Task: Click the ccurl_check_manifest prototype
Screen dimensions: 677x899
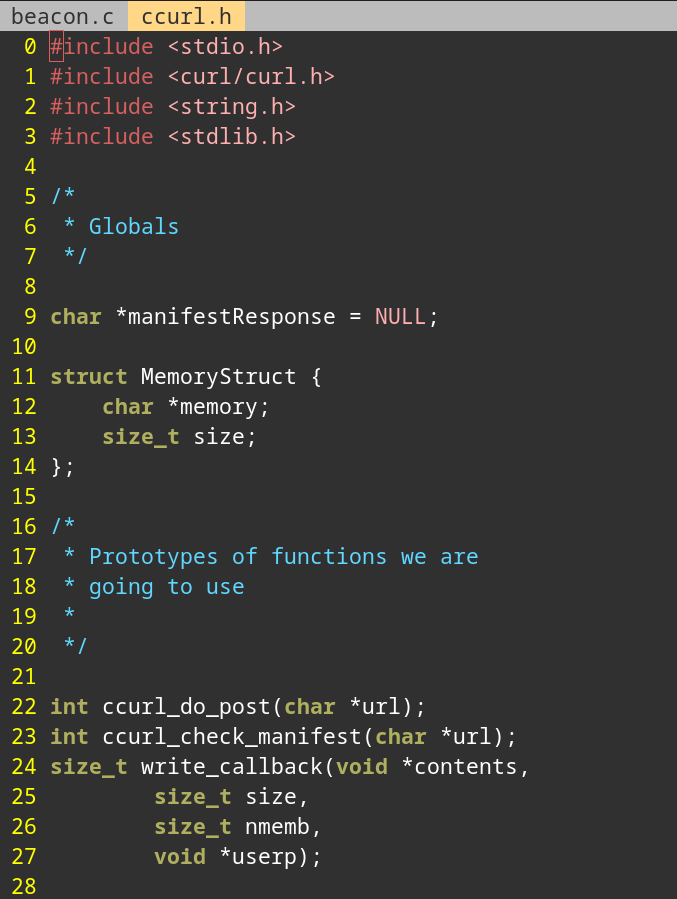Action: click(x=231, y=737)
